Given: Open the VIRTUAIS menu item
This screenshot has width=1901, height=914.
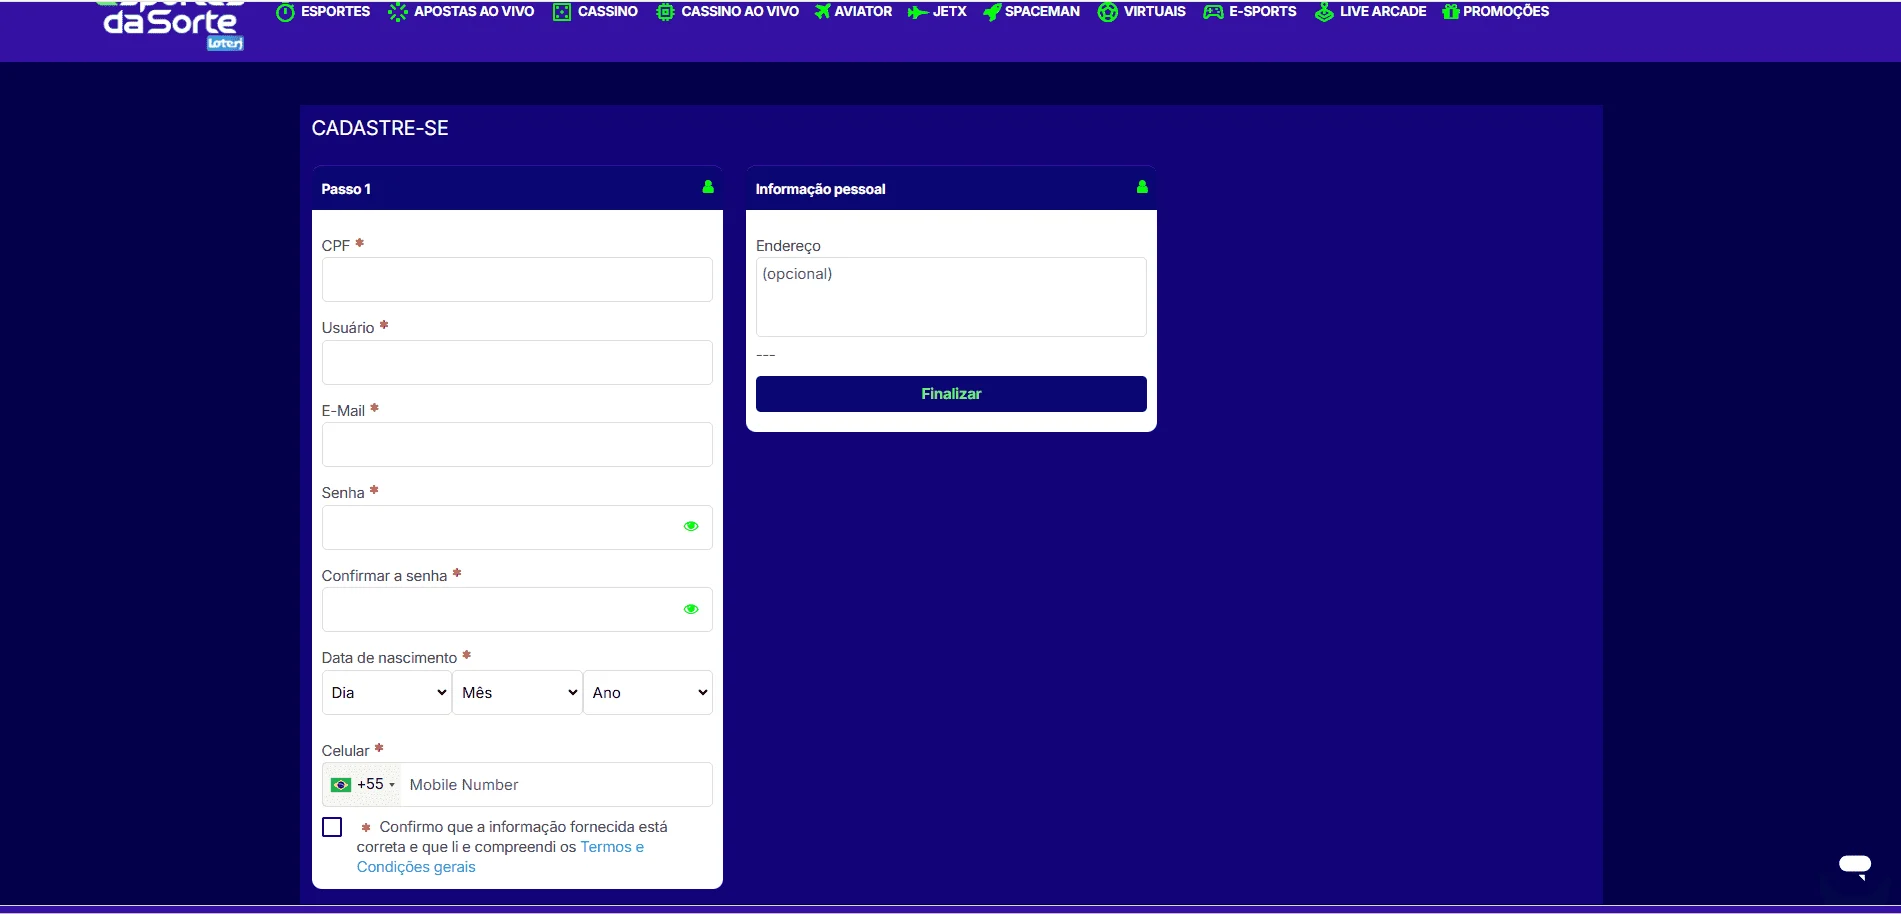Looking at the screenshot, I should [1155, 12].
